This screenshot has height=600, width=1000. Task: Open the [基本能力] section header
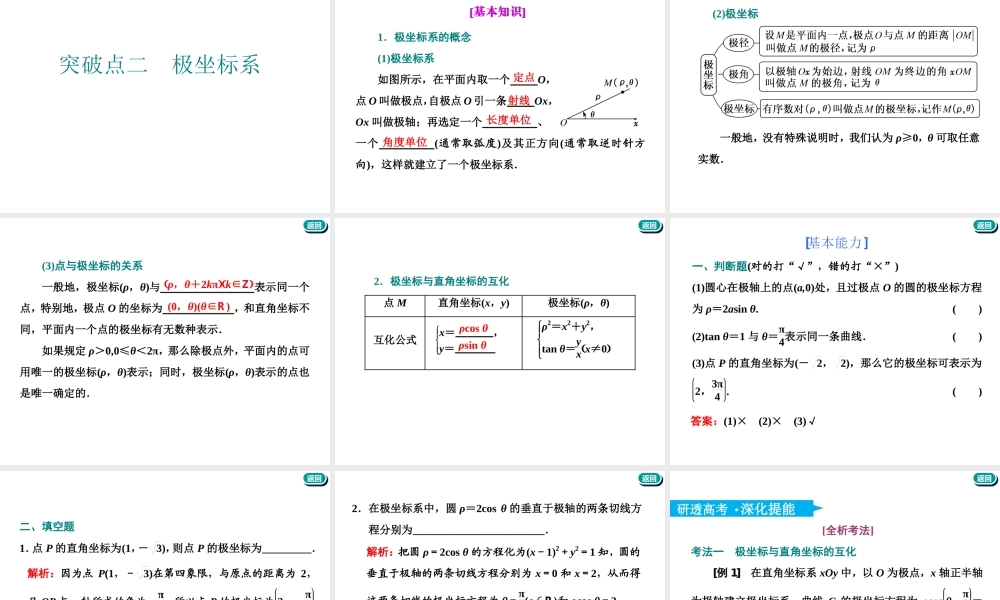pos(836,242)
